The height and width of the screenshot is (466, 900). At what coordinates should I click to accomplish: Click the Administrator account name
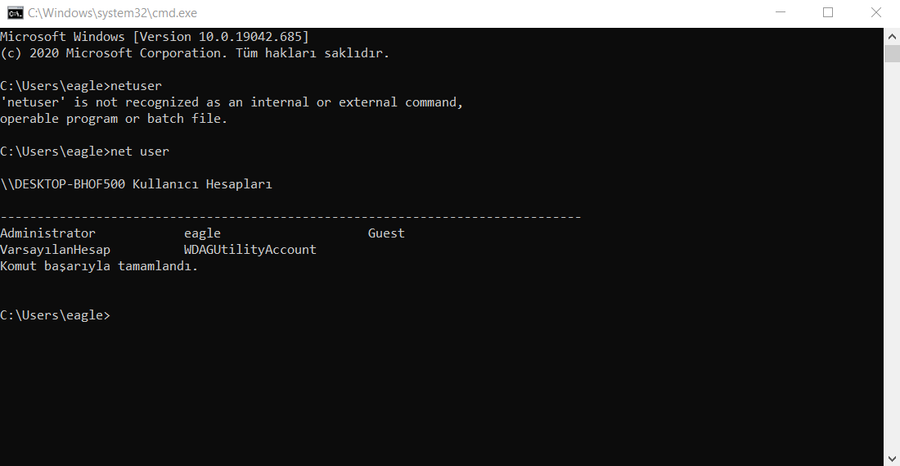[48, 233]
